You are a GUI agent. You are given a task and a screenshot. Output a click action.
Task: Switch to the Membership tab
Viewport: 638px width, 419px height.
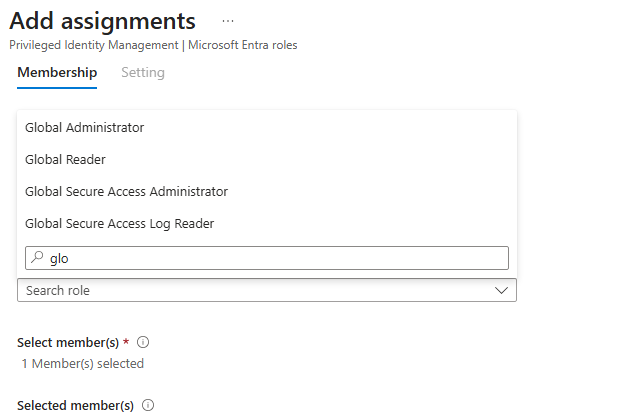pyautogui.click(x=57, y=73)
